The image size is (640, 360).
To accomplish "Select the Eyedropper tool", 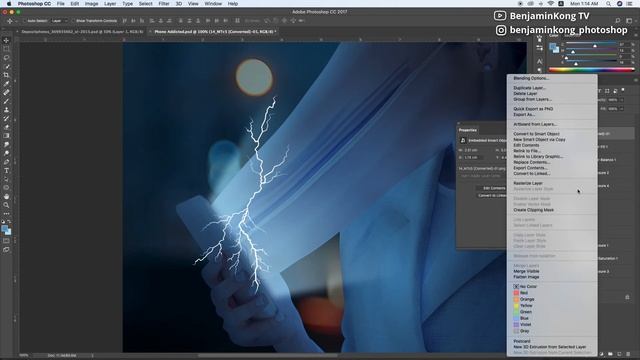I will coord(6,84).
